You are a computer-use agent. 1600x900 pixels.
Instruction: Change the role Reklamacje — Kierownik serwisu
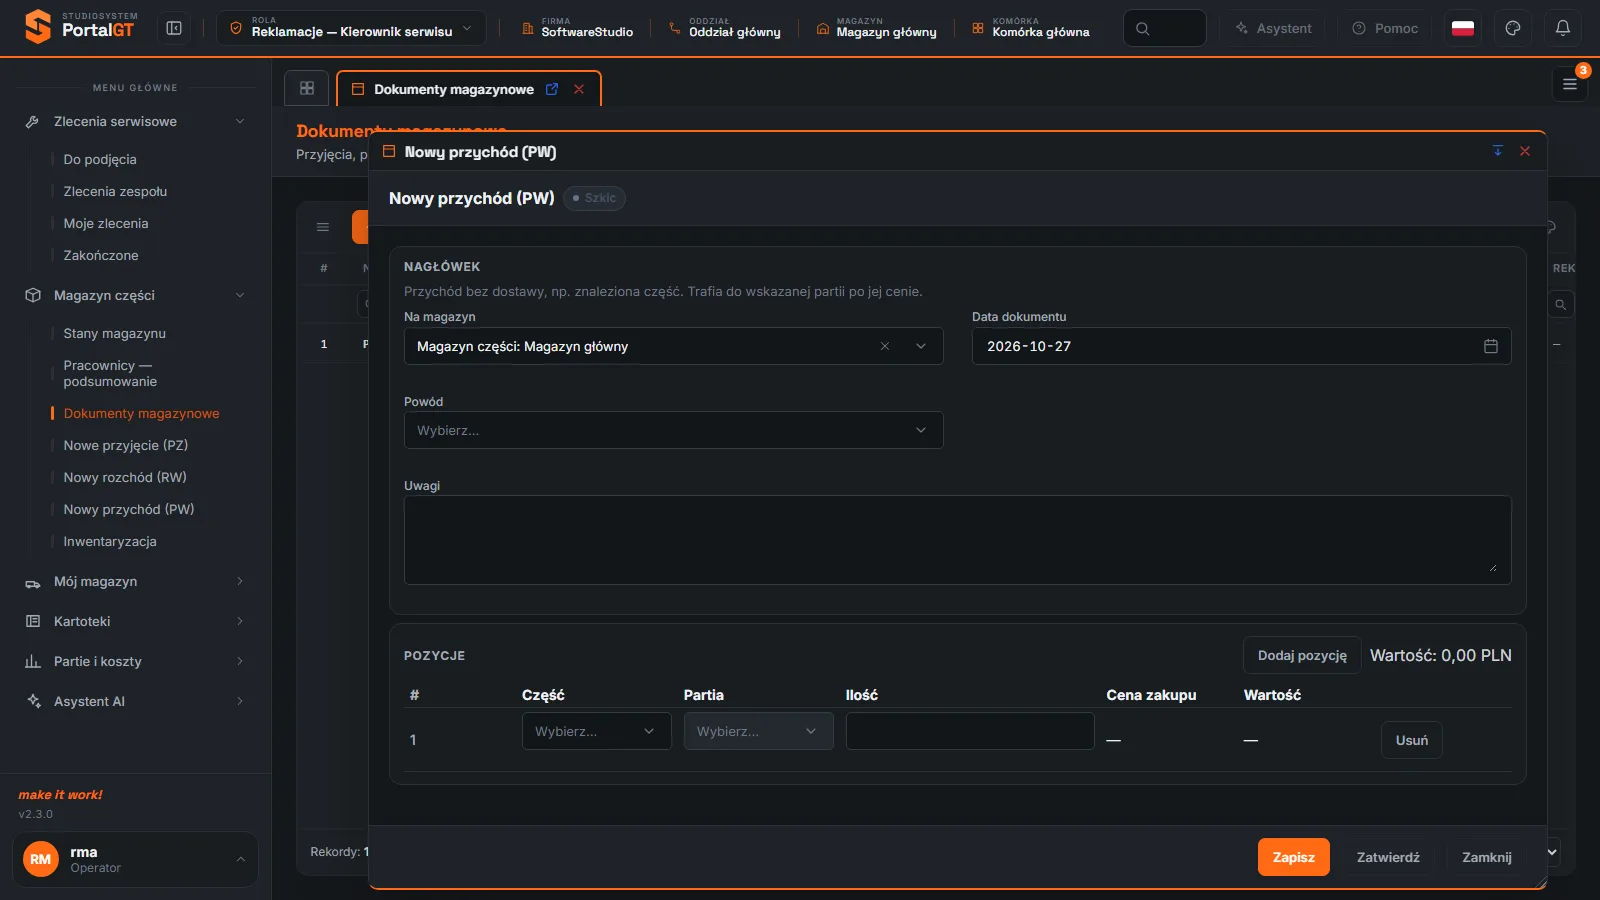[x=351, y=28]
